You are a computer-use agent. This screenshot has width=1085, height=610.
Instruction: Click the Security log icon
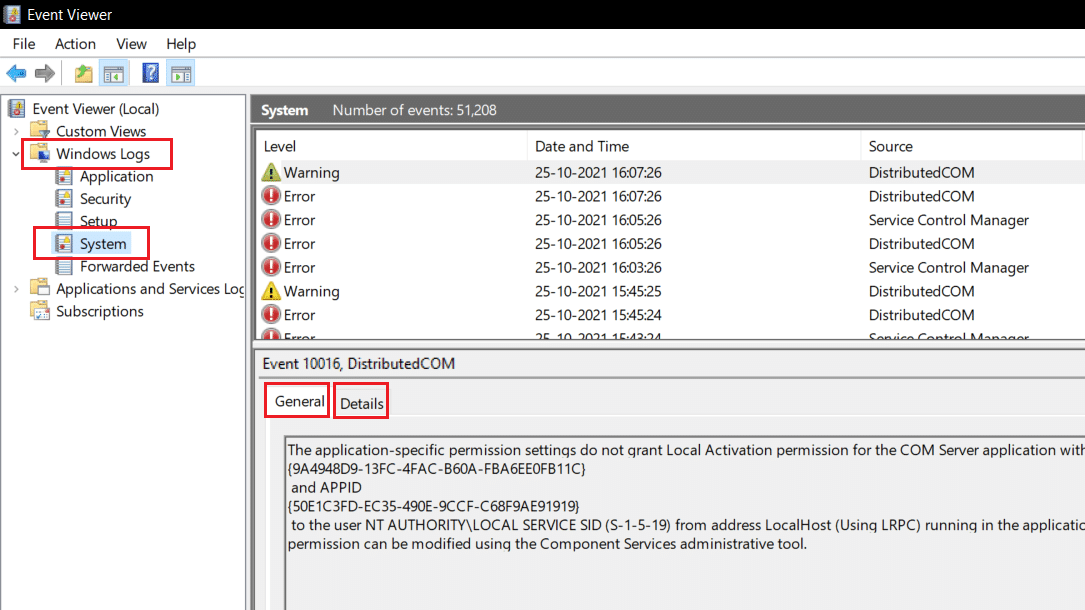coord(64,198)
